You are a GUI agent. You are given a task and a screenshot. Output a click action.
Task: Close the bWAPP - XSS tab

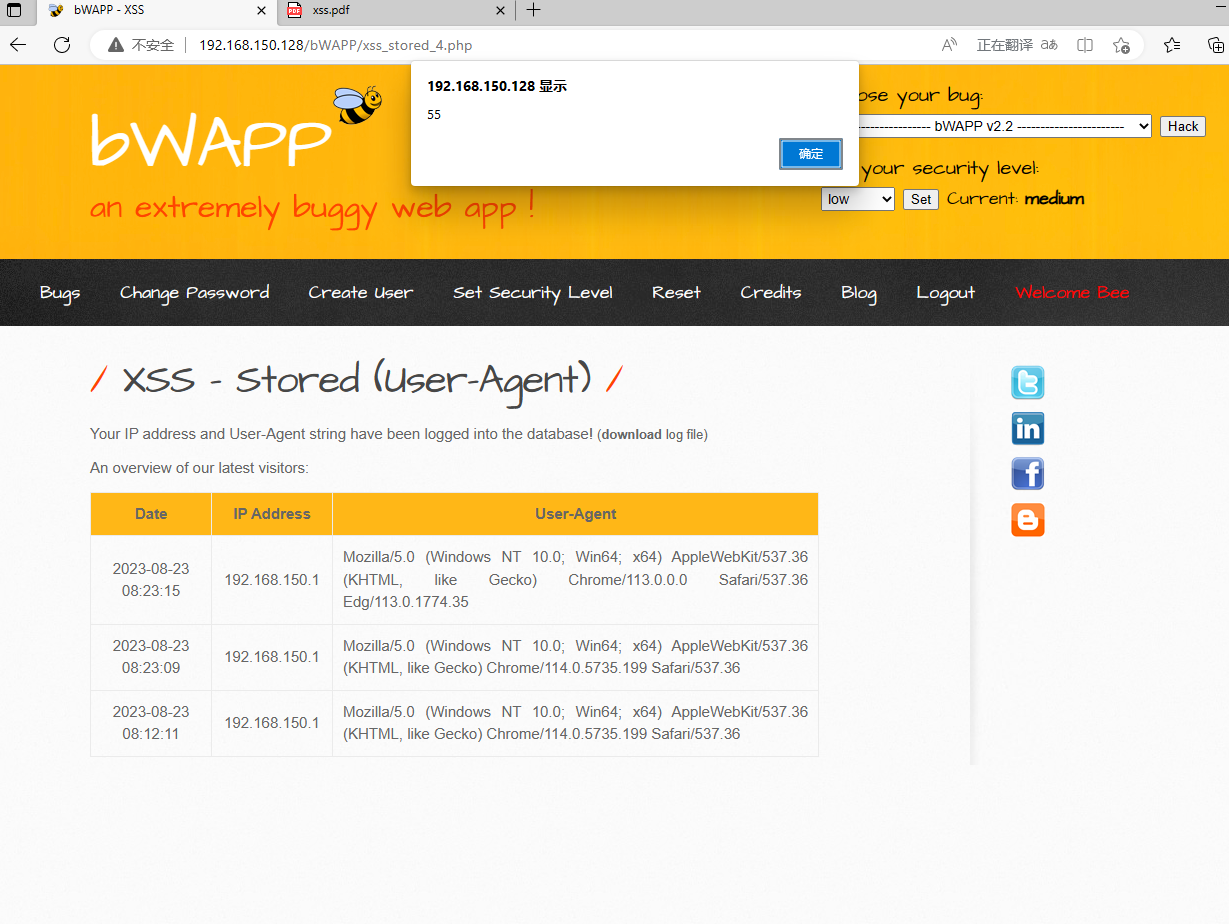(x=262, y=10)
